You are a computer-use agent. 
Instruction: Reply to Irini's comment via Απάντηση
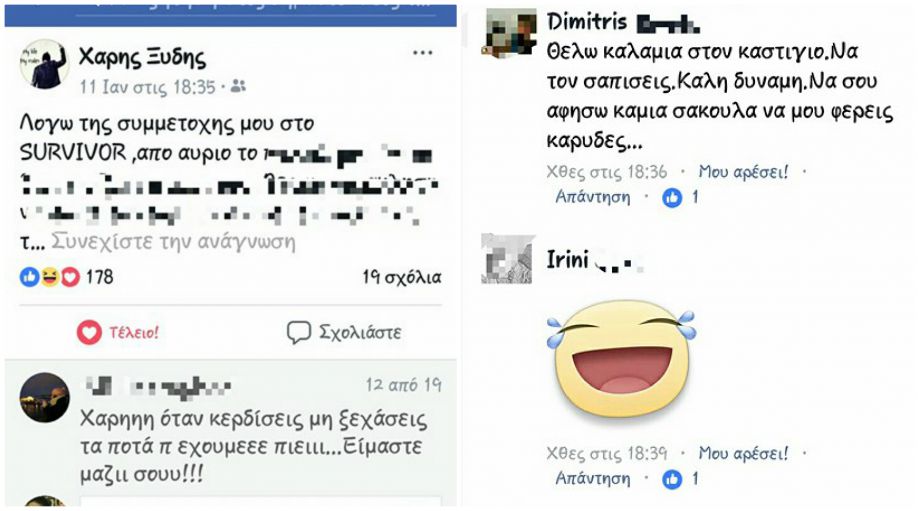coord(593,478)
